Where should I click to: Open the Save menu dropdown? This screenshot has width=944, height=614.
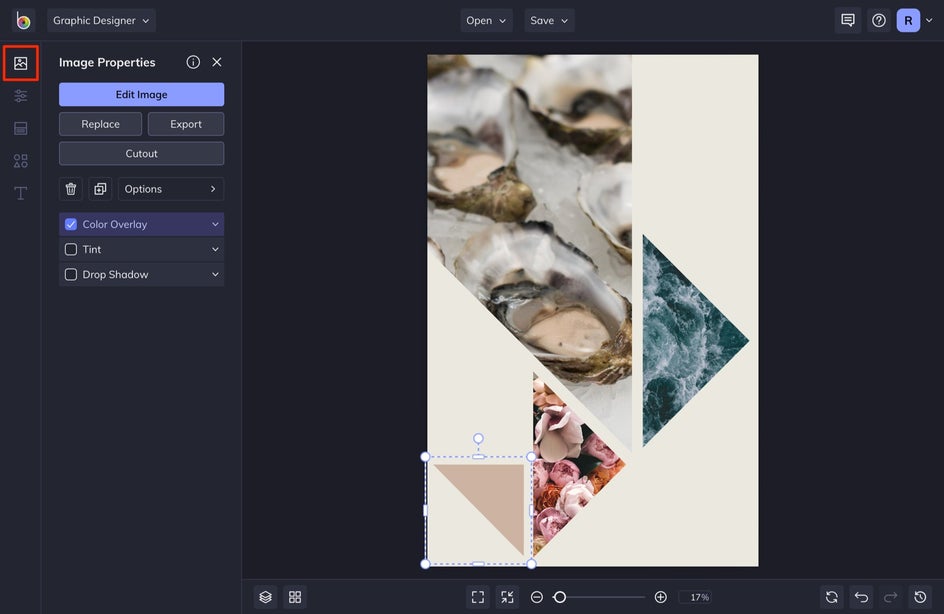pos(549,20)
